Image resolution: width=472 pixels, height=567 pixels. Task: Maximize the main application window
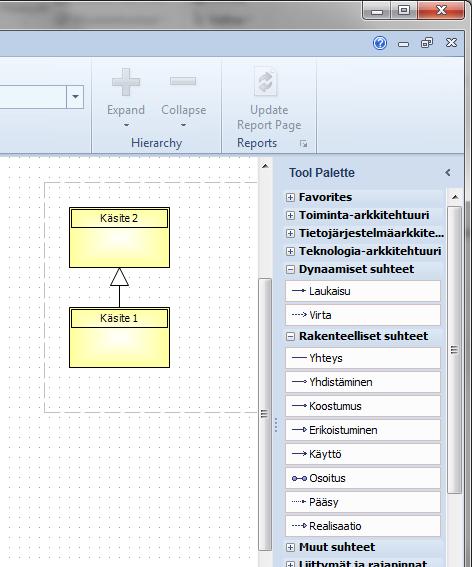pos(404,10)
